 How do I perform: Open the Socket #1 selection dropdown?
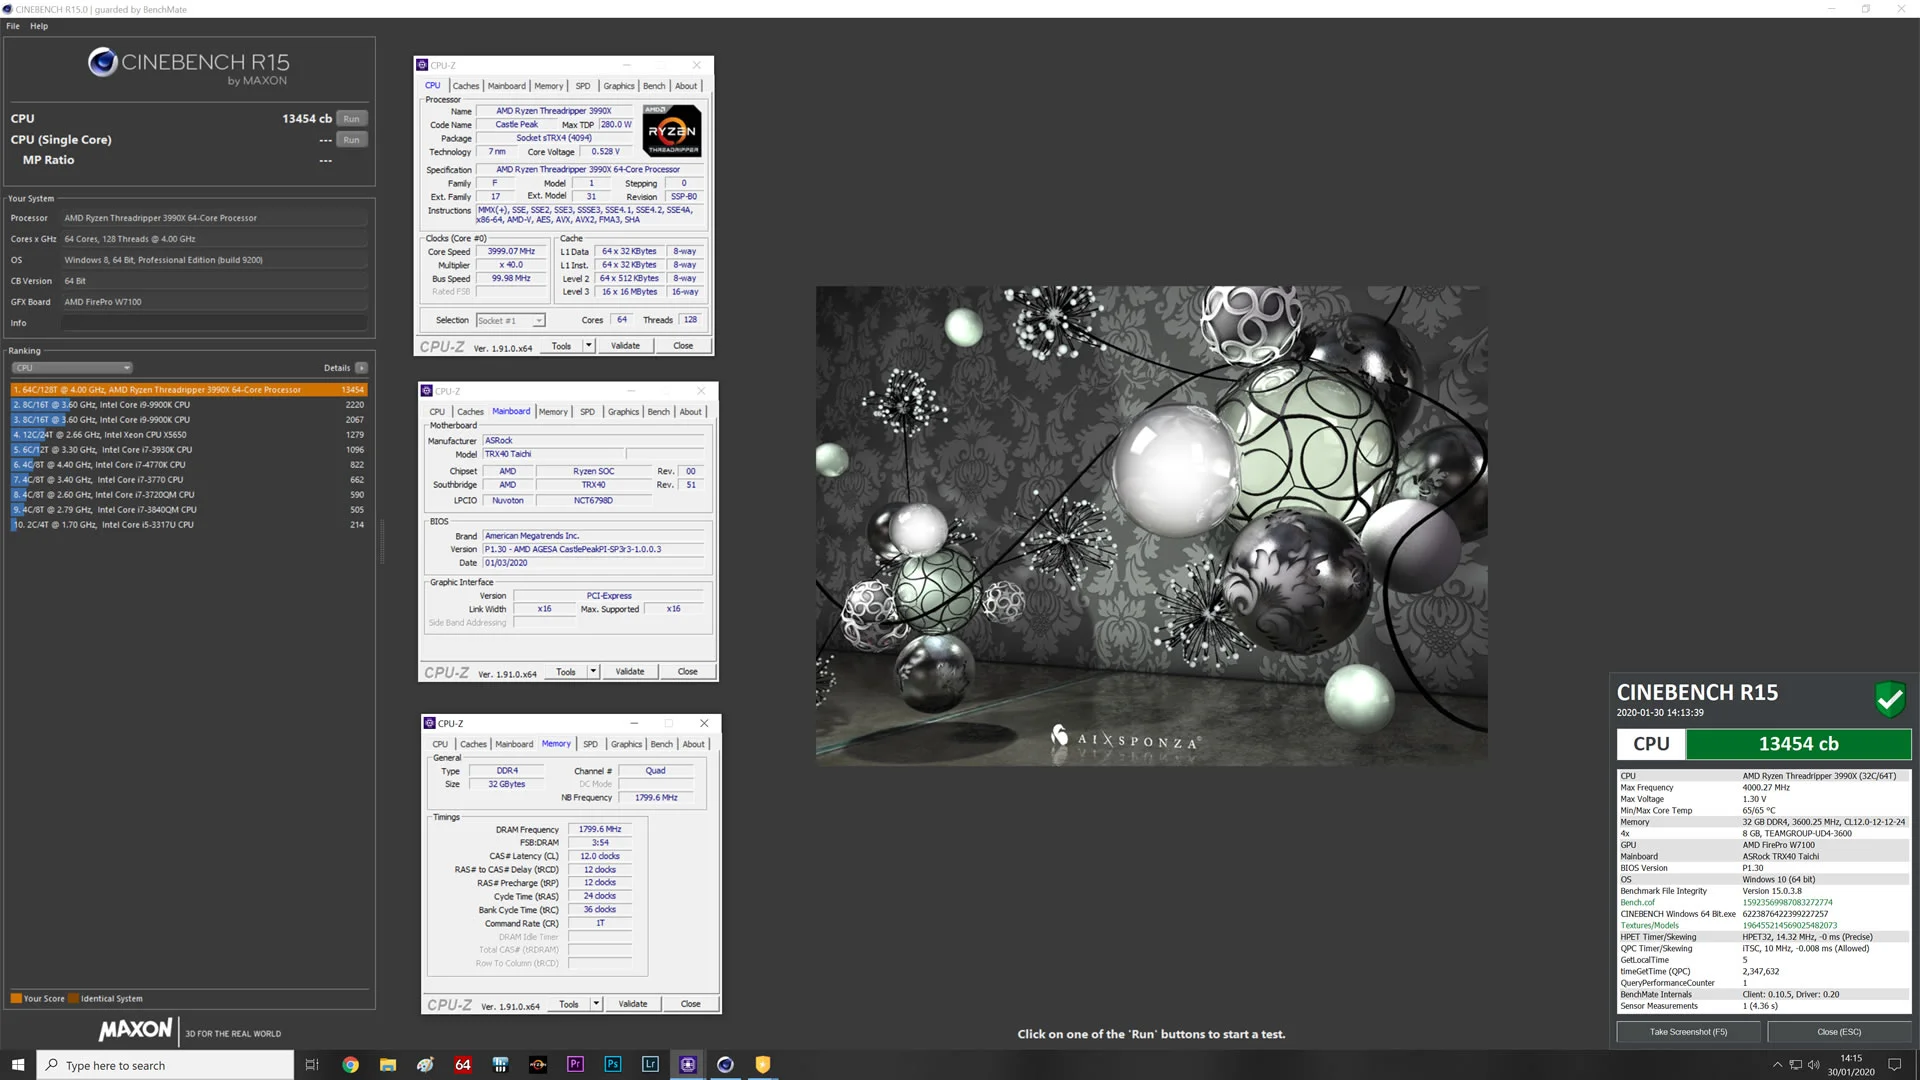click(x=510, y=321)
